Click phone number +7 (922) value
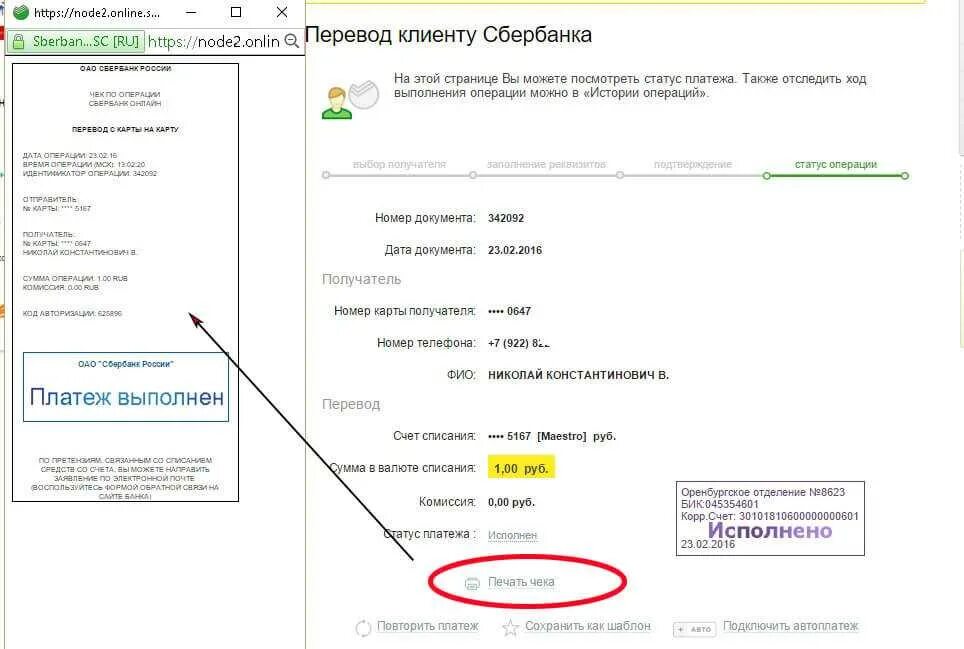Screen dimensions: 964x649 tap(518, 343)
